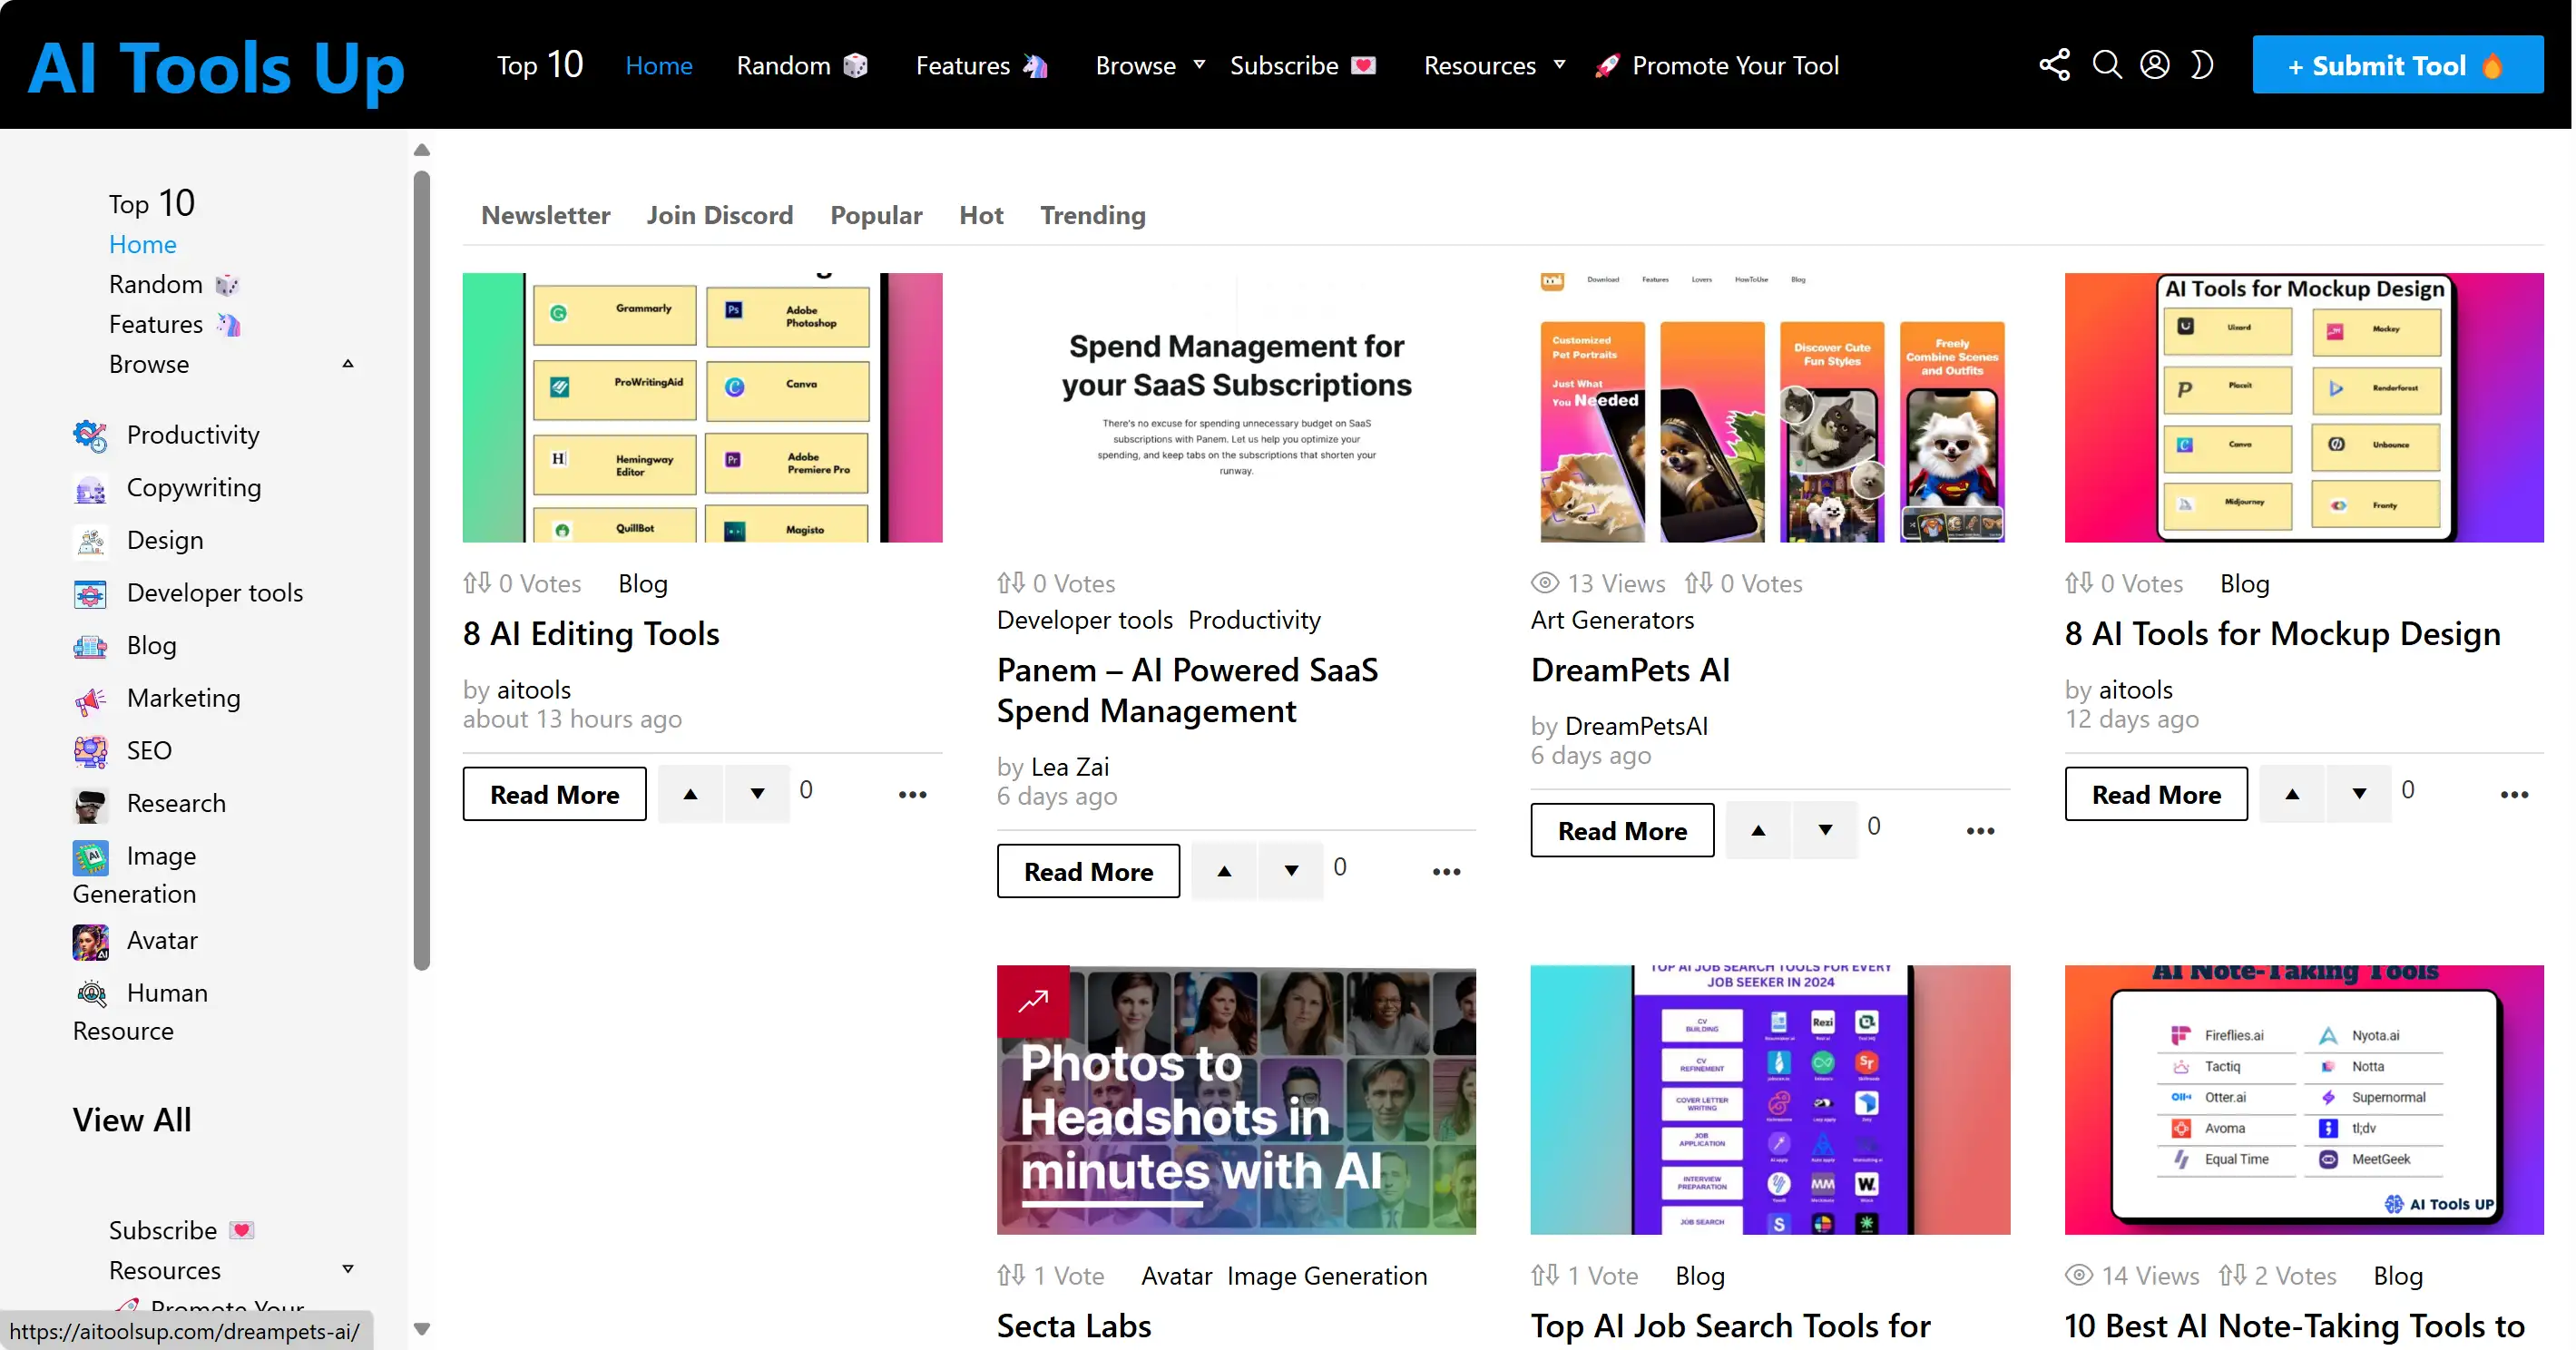
Task: Open more options on DreamPets AI card
Action: click(x=1980, y=831)
